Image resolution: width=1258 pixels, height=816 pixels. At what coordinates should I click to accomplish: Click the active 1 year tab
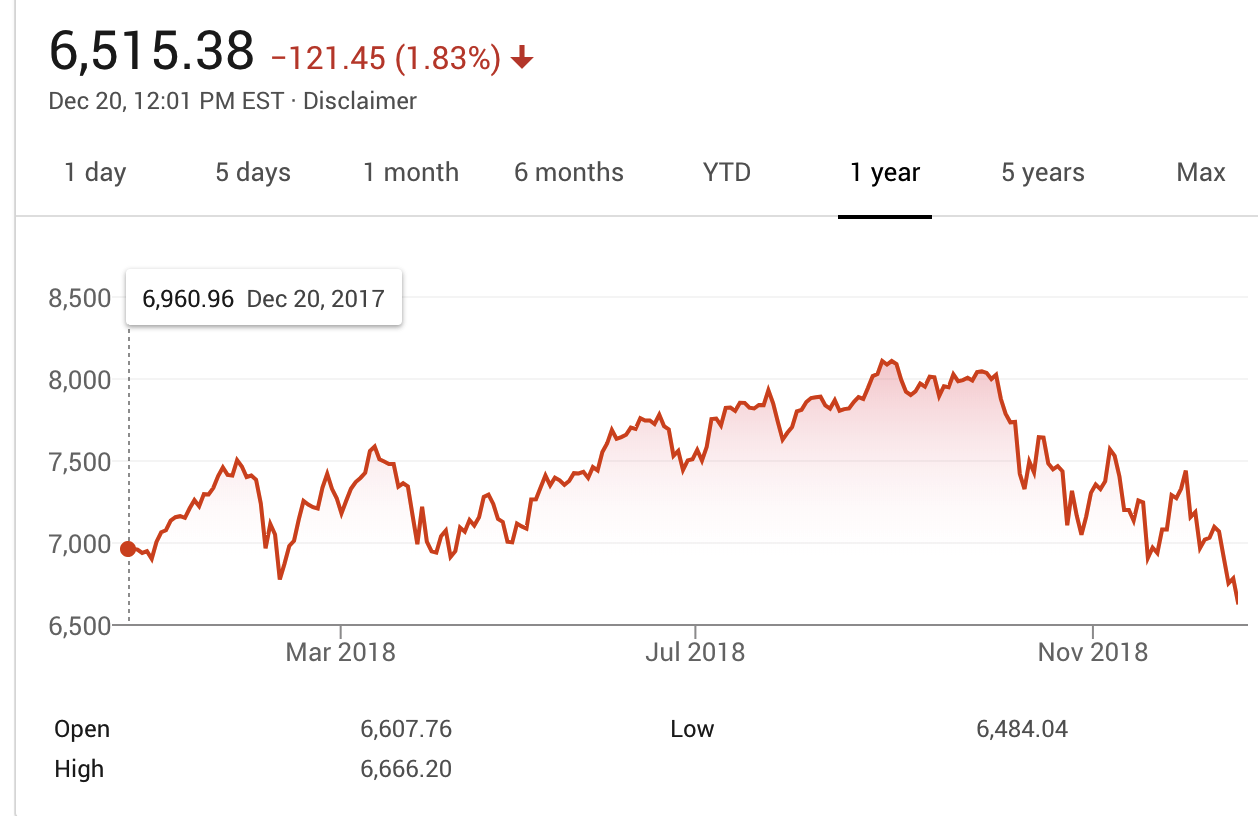pos(885,172)
